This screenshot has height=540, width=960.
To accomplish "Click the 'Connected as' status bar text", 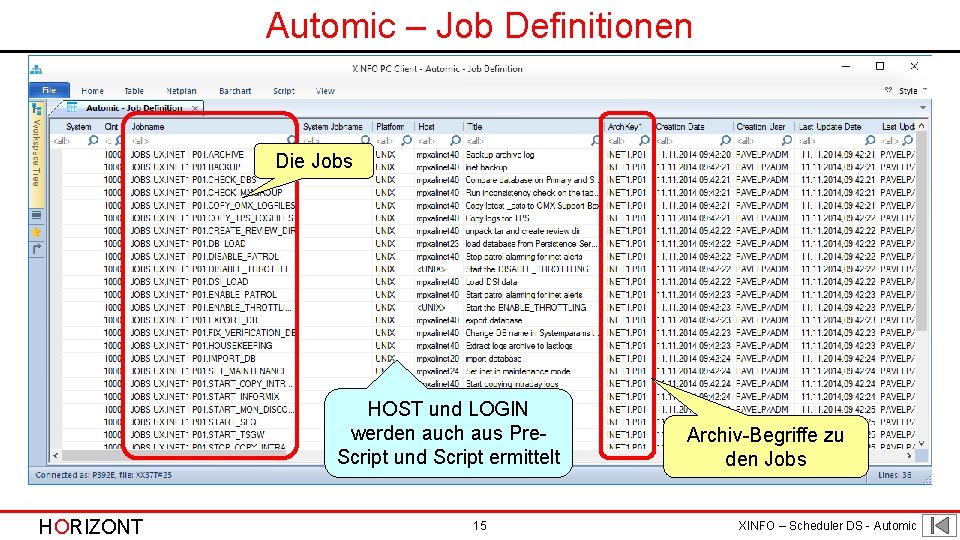I will [x=103, y=475].
